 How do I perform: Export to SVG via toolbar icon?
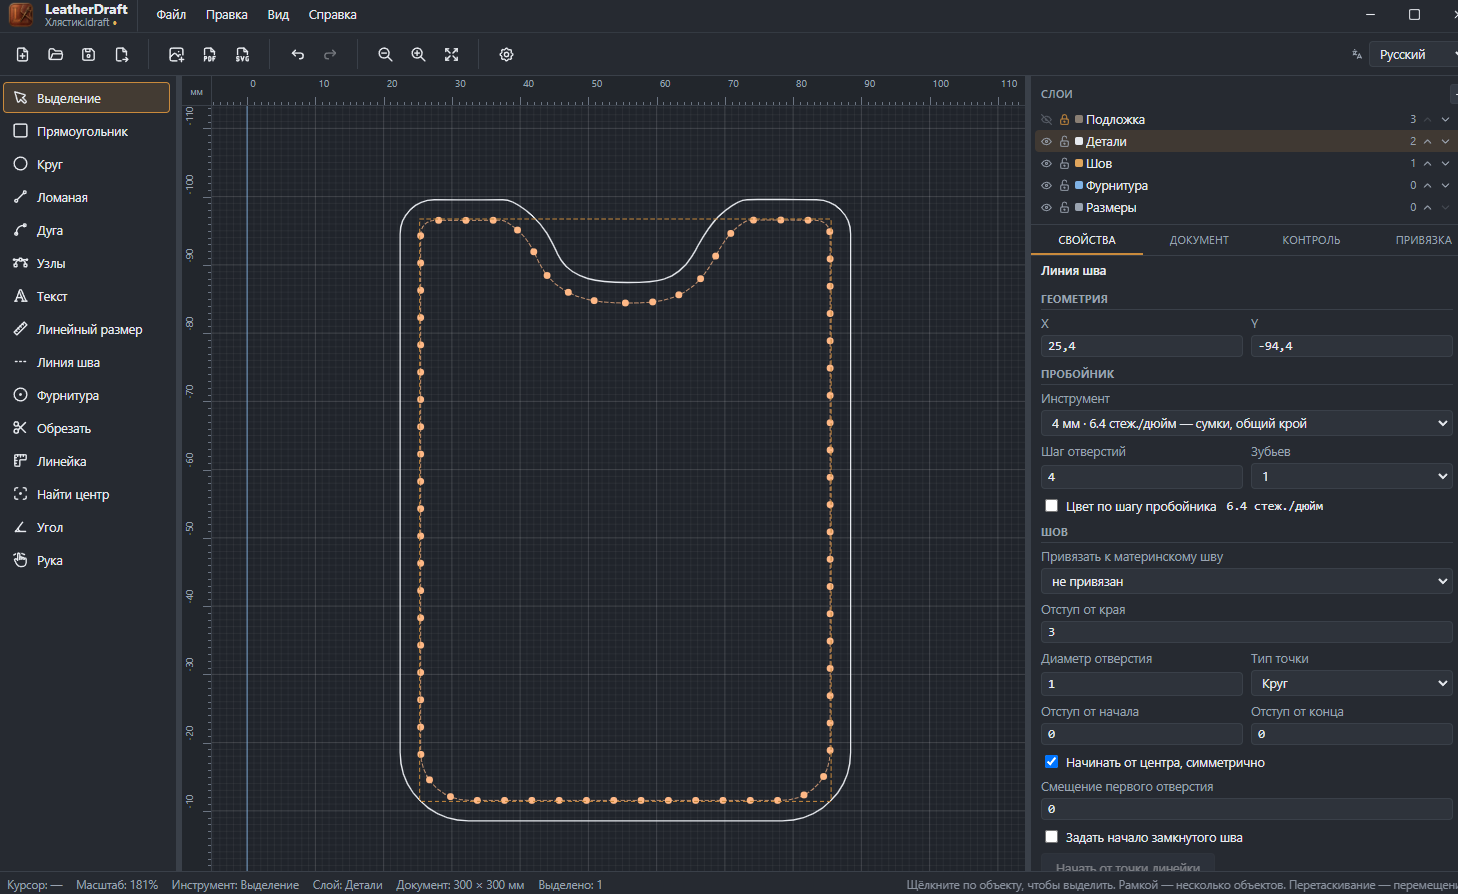[x=243, y=55]
